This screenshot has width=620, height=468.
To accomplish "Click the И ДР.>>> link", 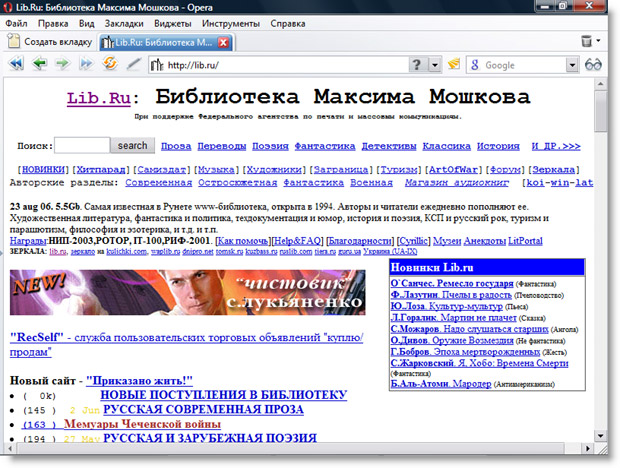I will pos(556,146).
